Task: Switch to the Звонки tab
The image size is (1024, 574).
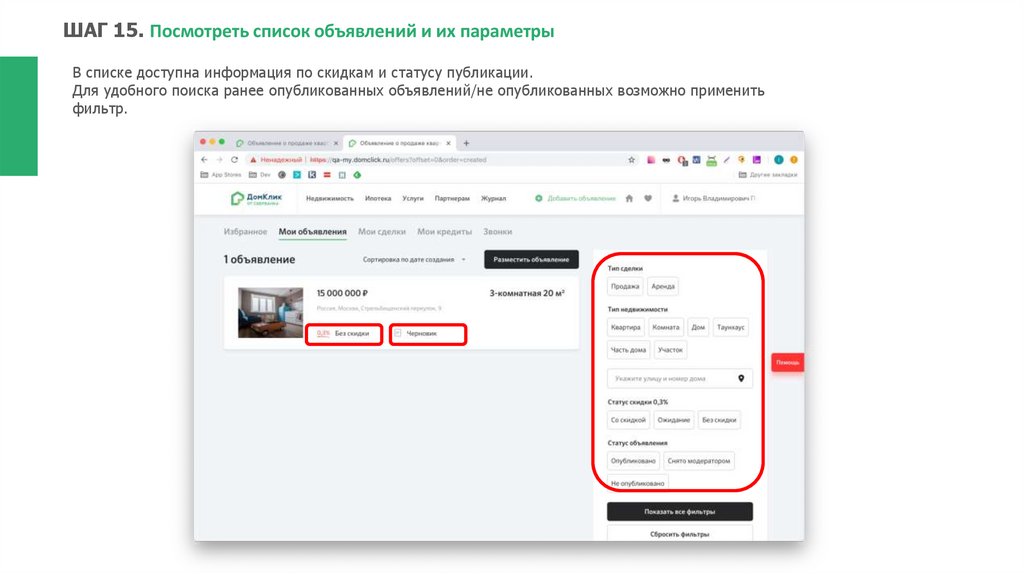Action: [498, 232]
